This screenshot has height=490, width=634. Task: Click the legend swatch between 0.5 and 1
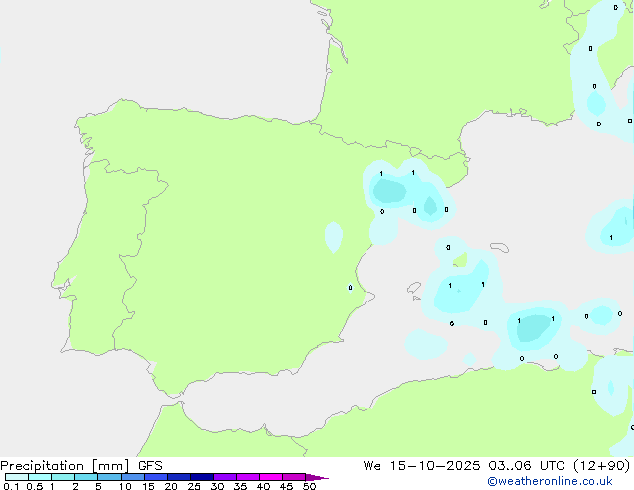[40, 477]
